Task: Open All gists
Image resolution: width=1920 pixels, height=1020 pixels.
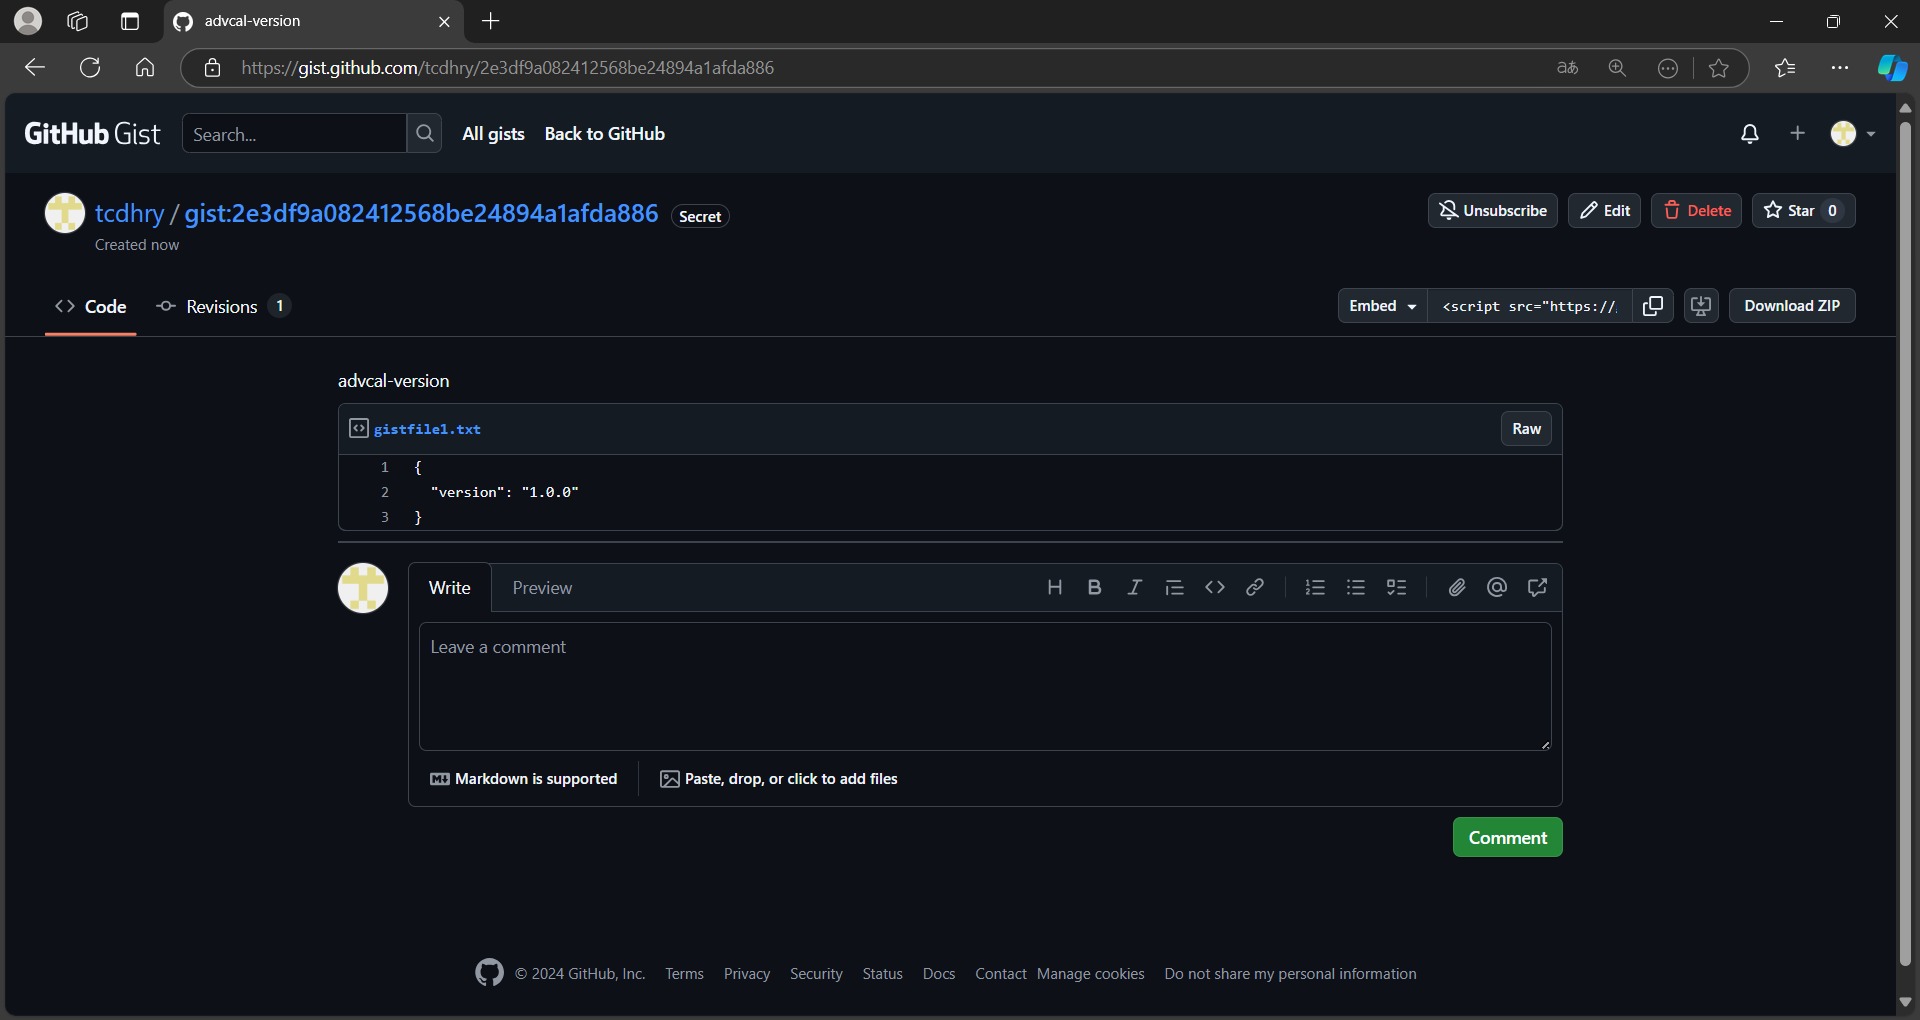Action: point(493,134)
